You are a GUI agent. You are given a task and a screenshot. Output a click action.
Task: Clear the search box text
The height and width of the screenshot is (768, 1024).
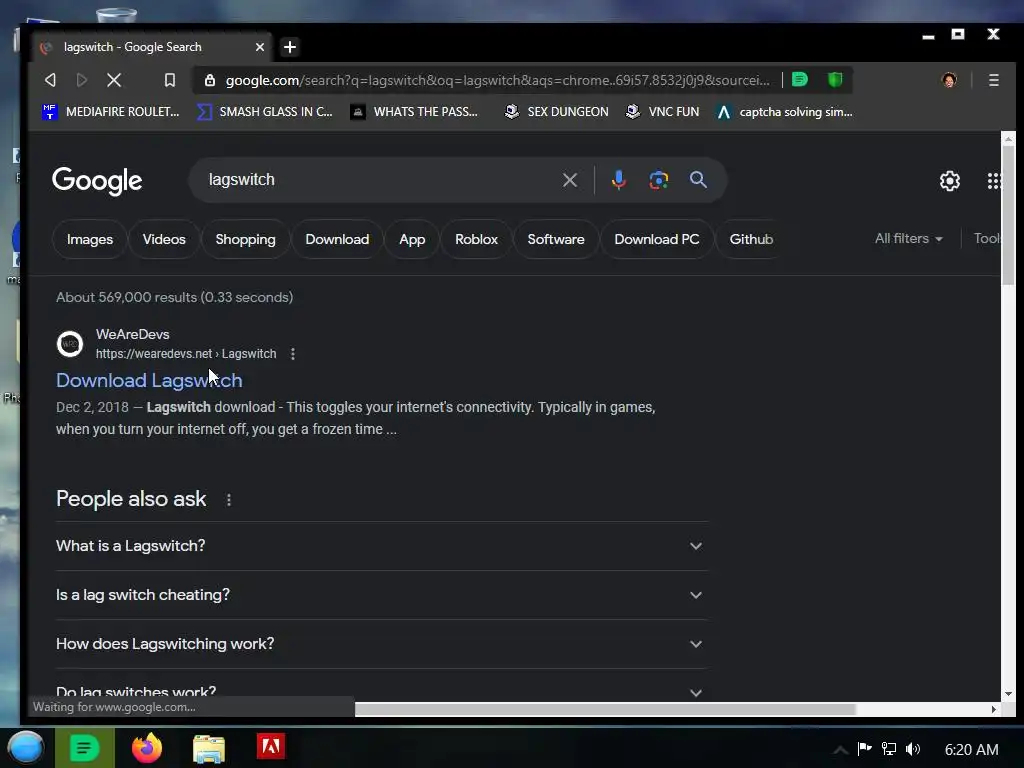[x=569, y=180]
